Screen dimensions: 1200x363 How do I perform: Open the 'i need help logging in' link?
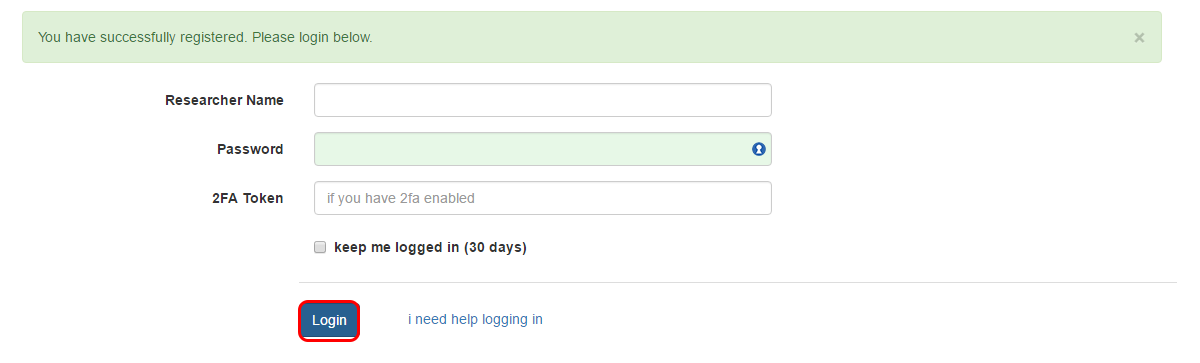click(x=475, y=320)
